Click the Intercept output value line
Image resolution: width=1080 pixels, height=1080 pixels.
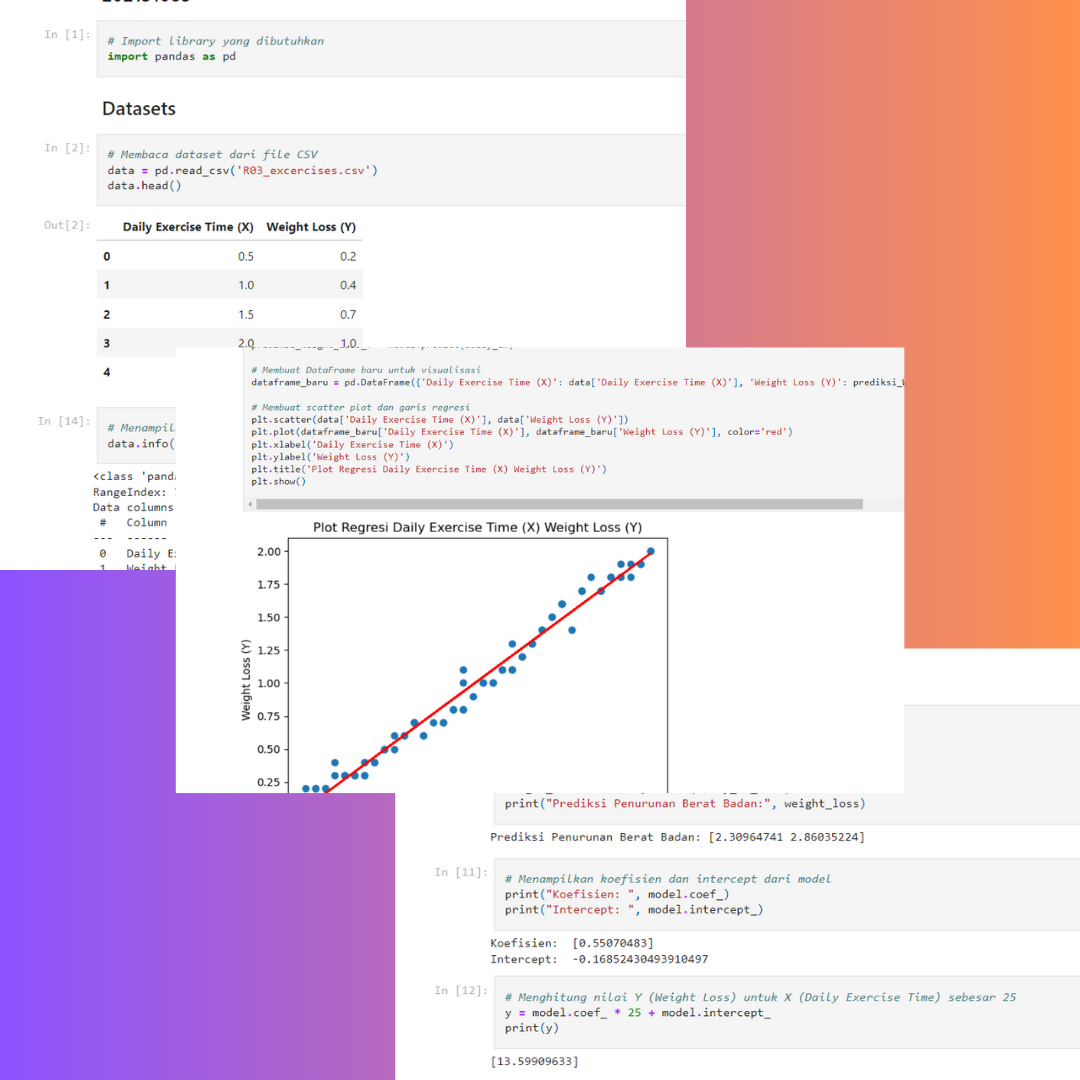(599, 959)
